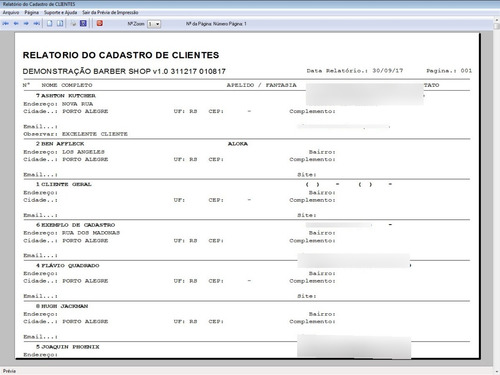Open the Suporte e Ajuda menu

(x=60, y=12)
